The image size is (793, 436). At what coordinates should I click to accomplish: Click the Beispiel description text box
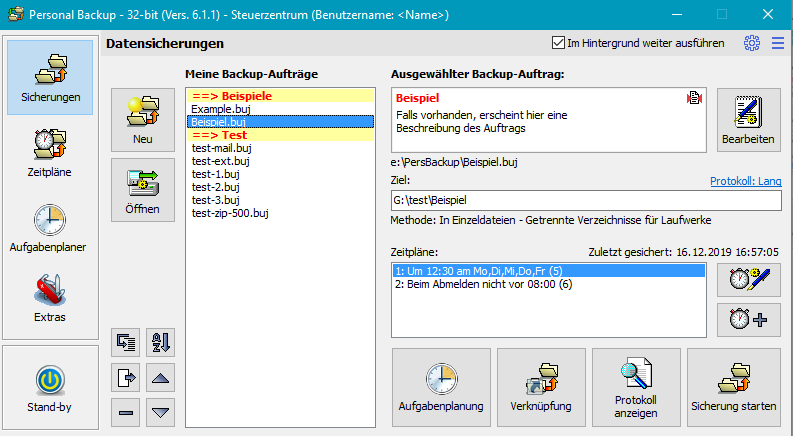(549, 120)
